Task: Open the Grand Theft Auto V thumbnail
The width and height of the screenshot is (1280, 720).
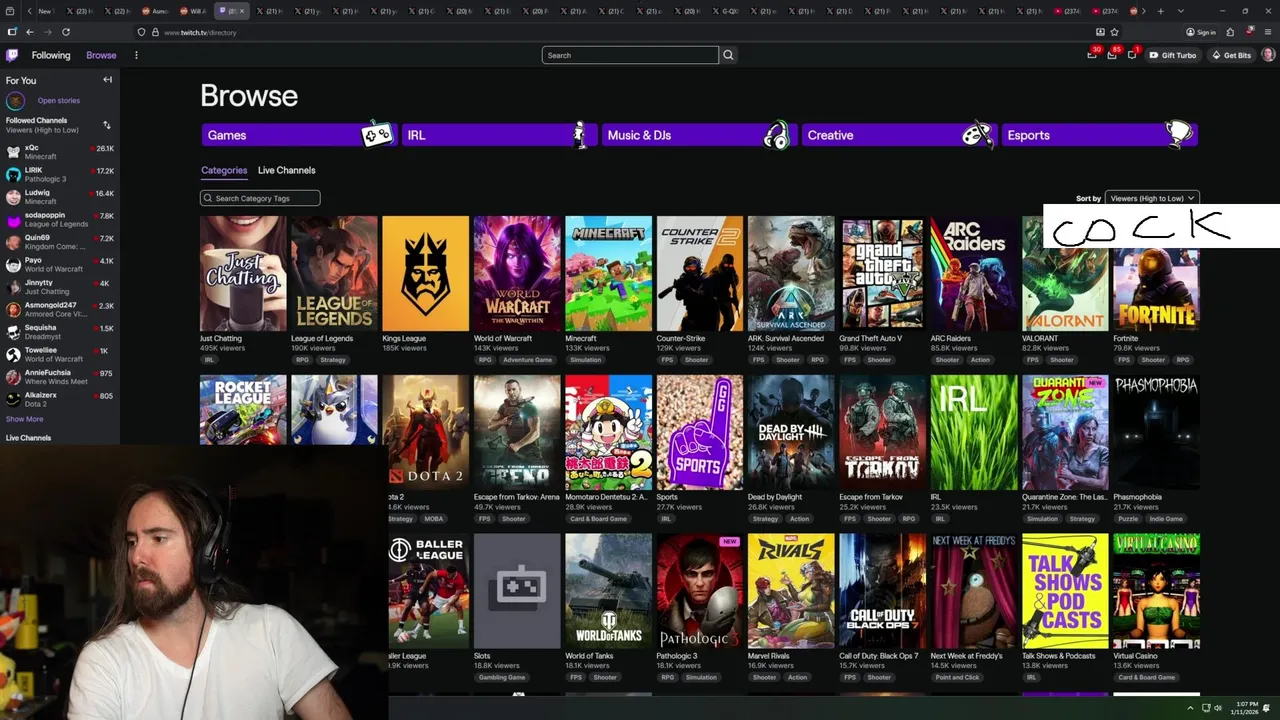Action: [882, 273]
